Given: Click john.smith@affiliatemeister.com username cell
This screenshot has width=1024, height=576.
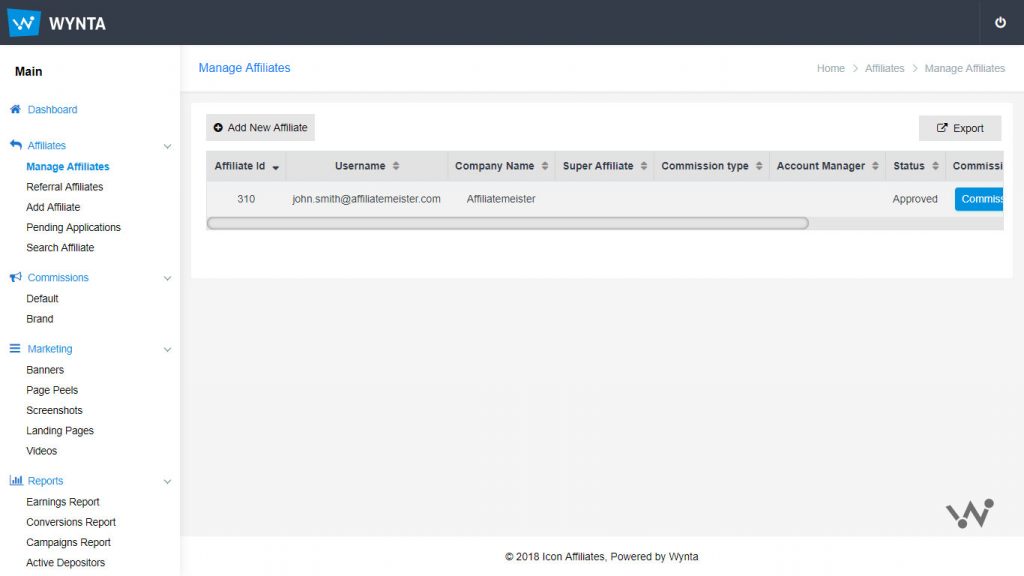Looking at the screenshot, I should click(366, 199).
